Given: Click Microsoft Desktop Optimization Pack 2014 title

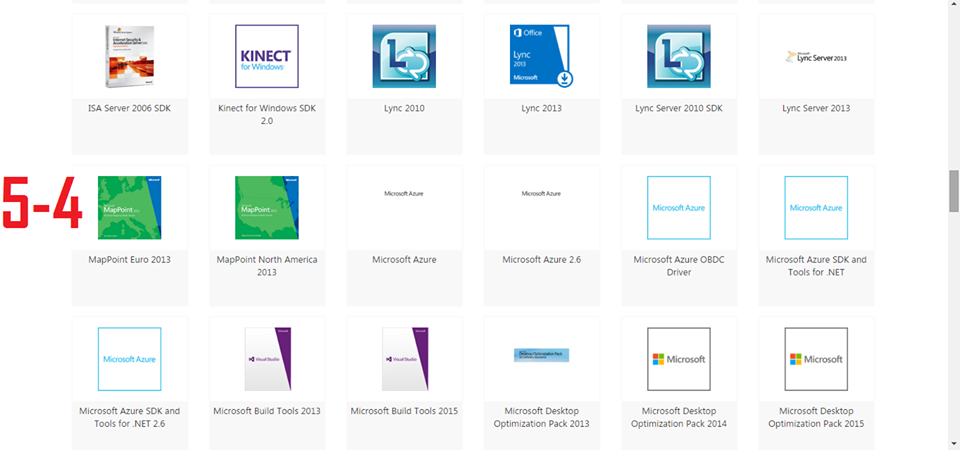Looking at the screenshot, I should [679, 417].
